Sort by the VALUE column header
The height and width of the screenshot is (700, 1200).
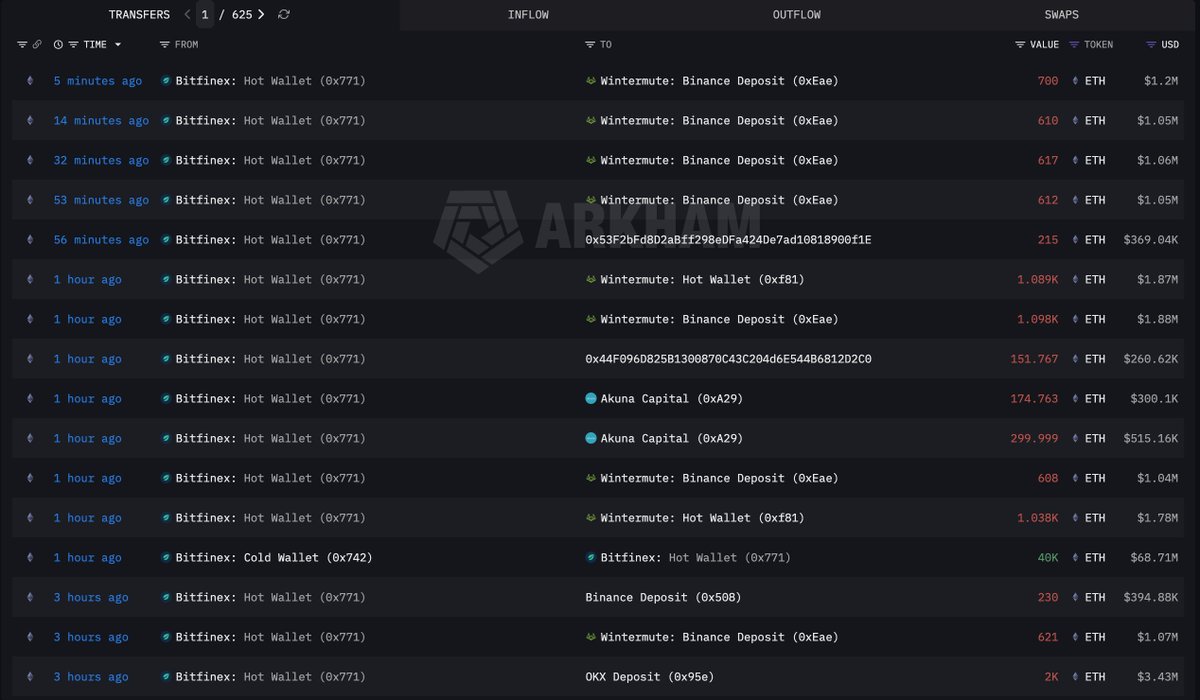click(x=1044, y=45)
